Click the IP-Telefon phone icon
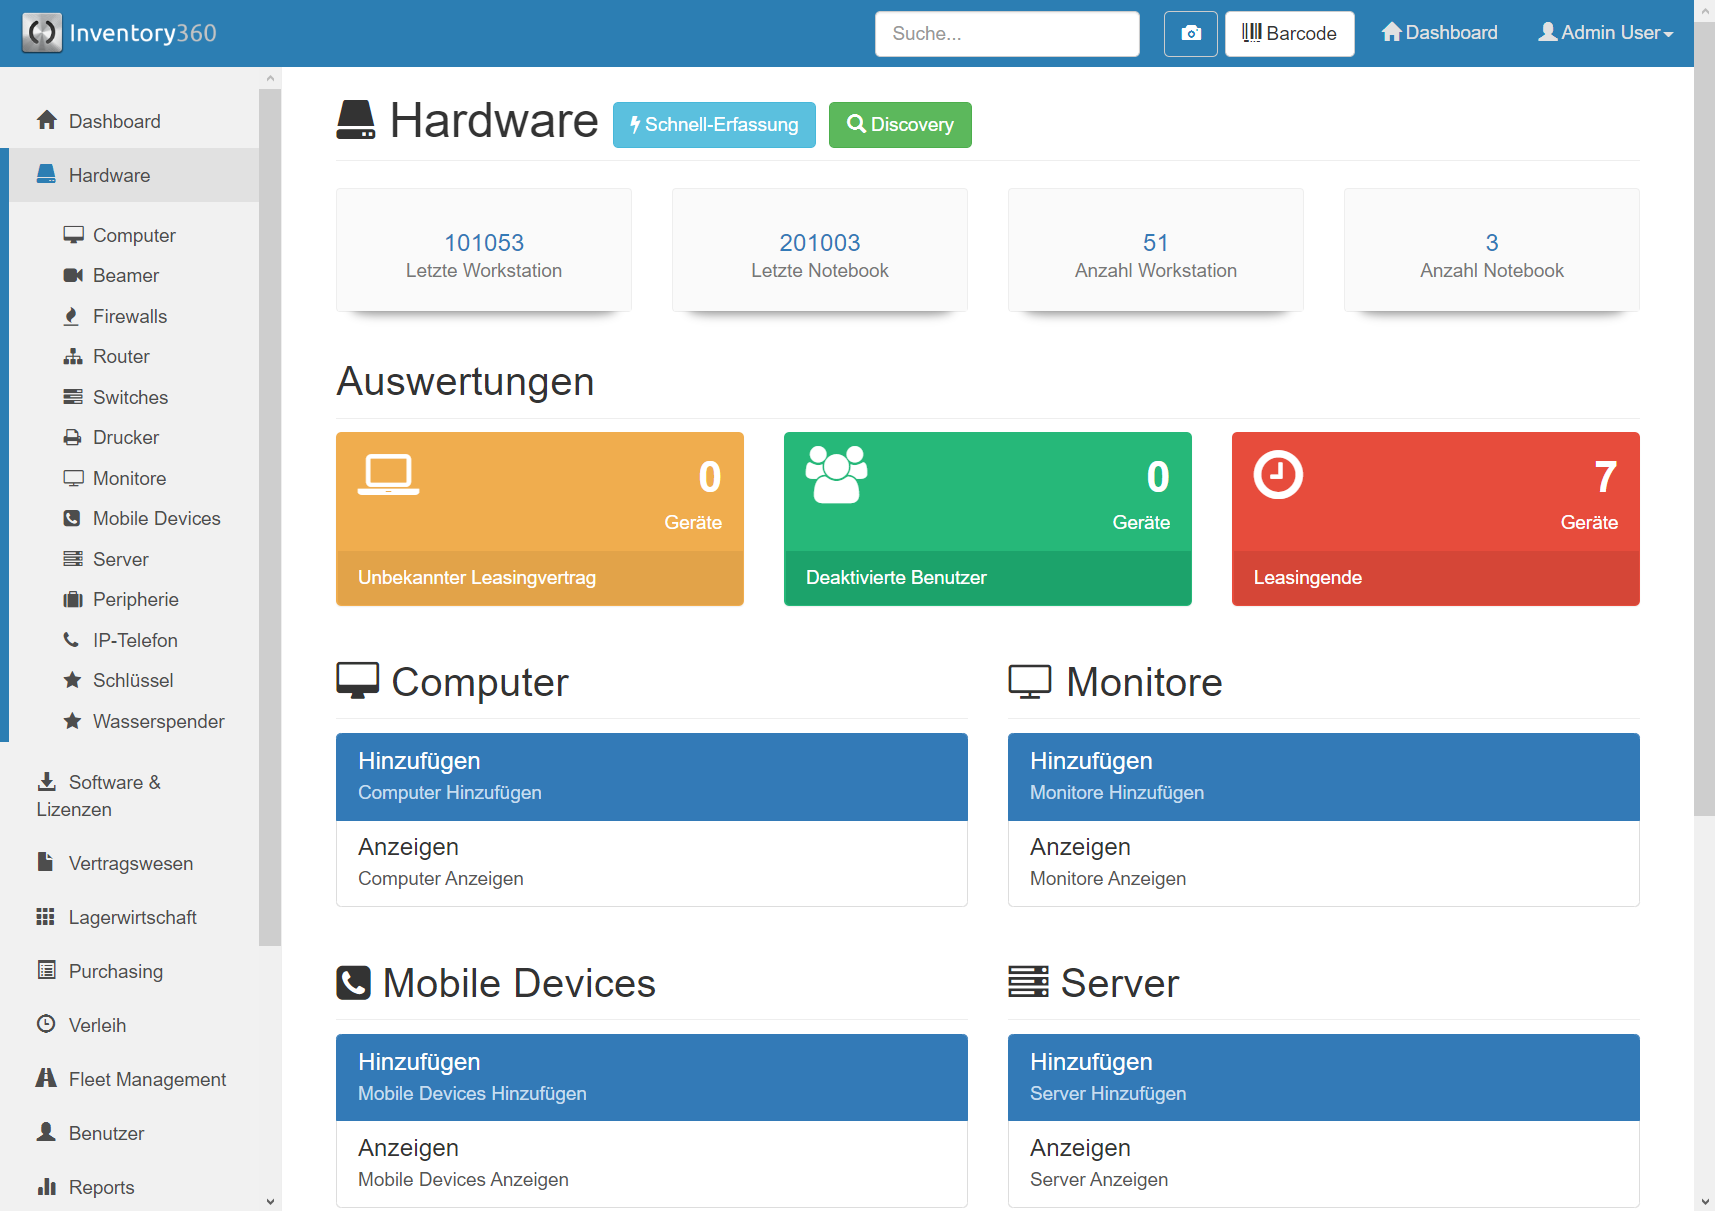 (72, 640)
